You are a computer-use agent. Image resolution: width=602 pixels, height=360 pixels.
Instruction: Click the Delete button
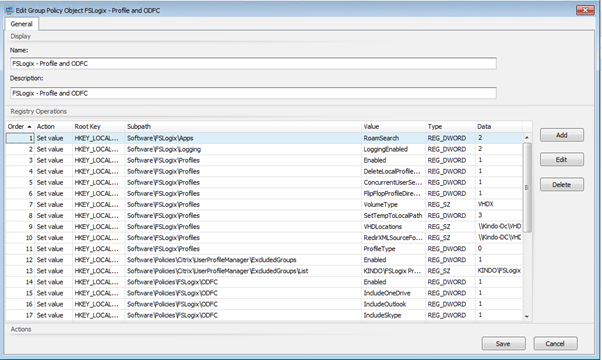pos(562,185)
